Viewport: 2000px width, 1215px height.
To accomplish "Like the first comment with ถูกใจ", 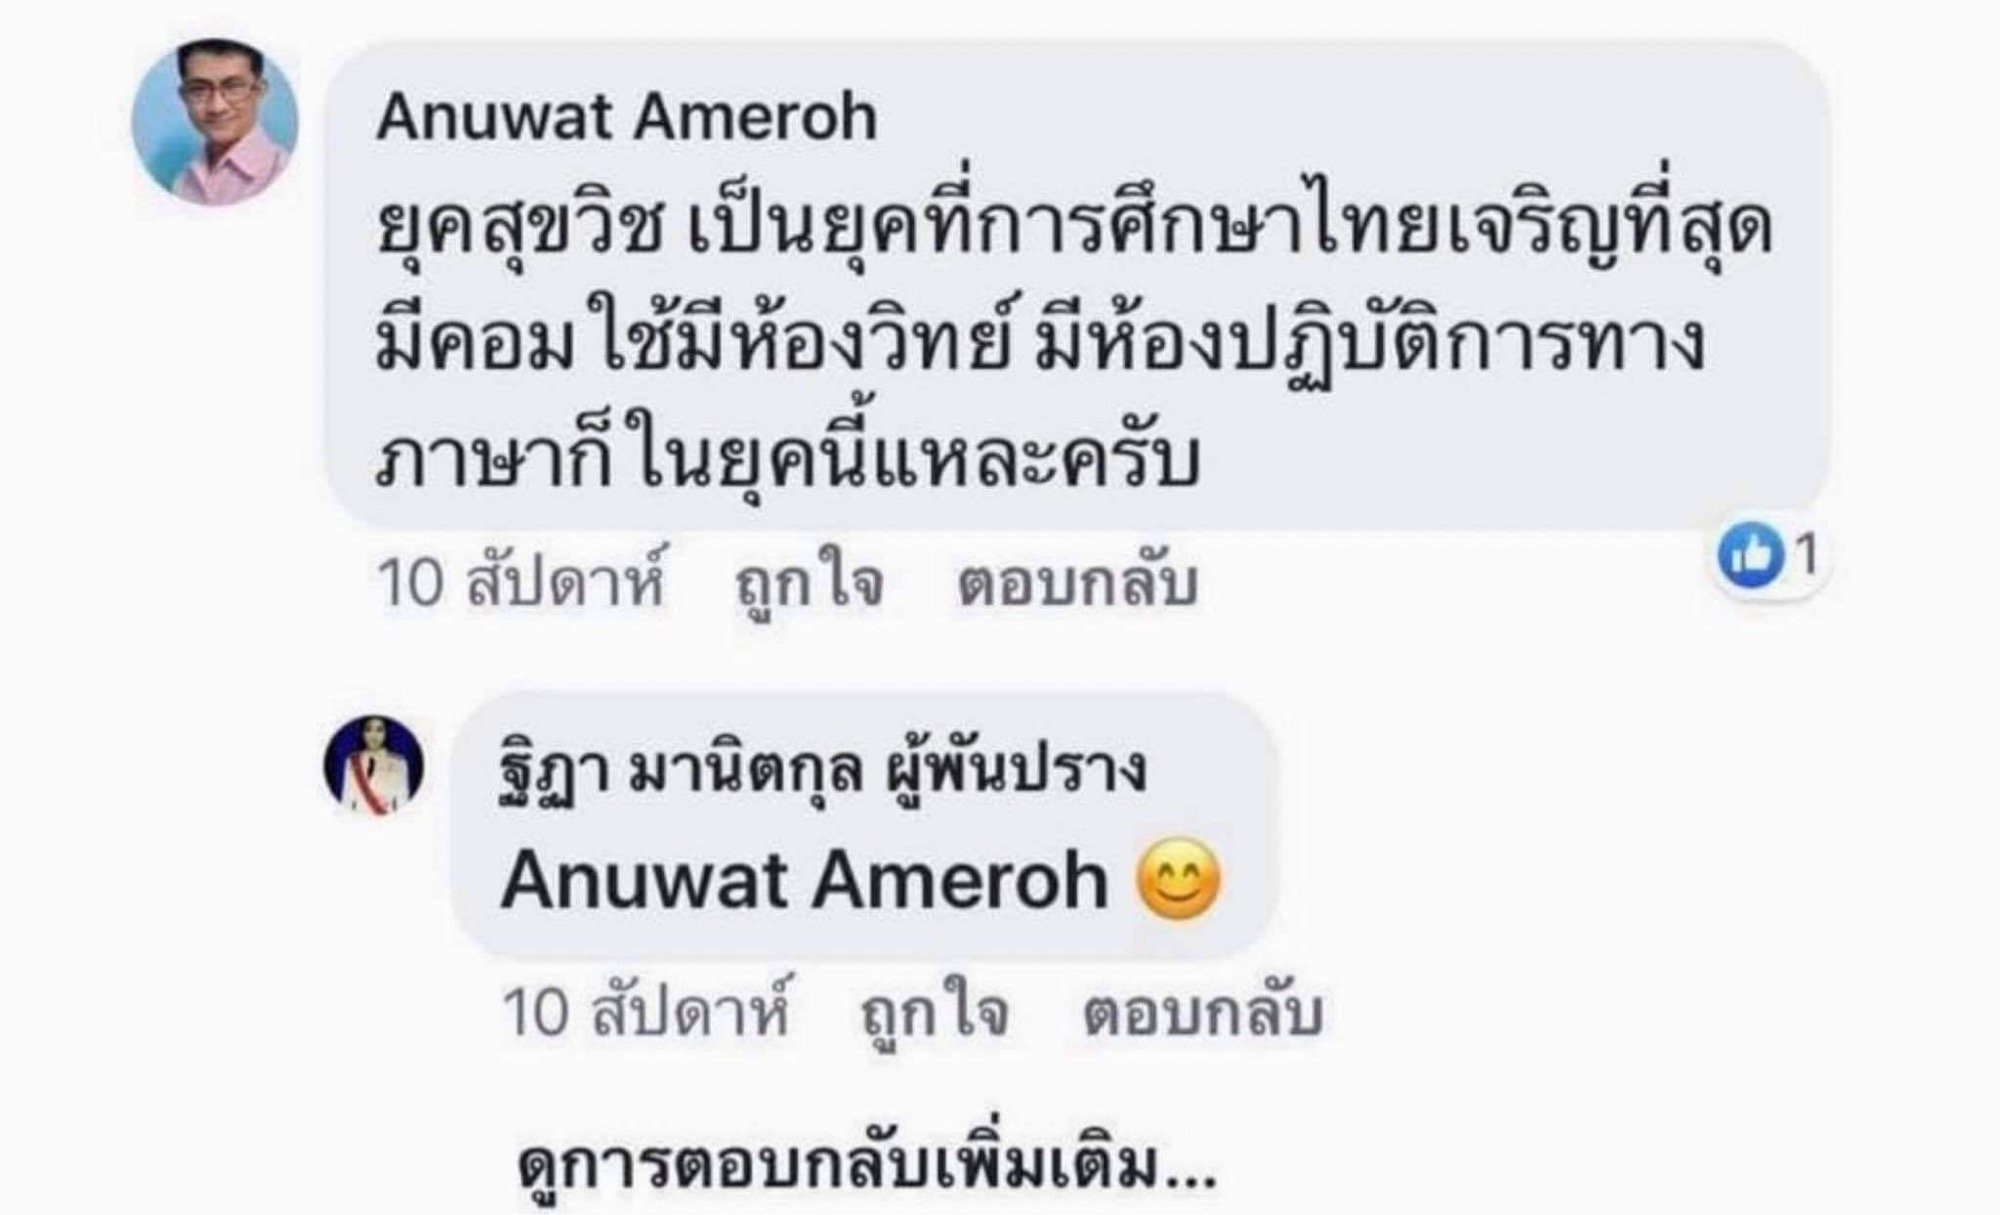I will (x=810, y=581).
